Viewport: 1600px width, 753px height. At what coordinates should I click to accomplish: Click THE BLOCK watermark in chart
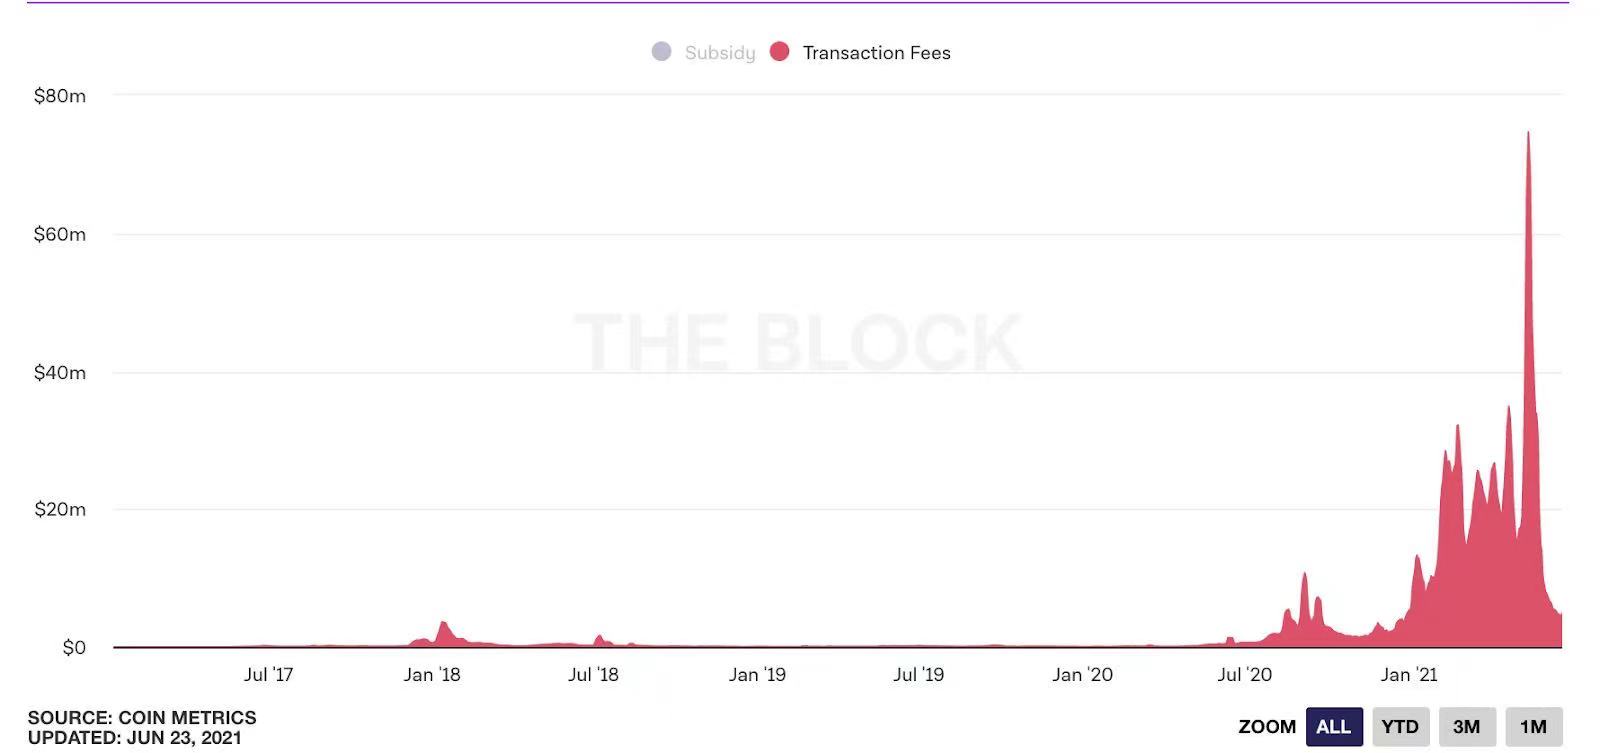tap(797, 342)
